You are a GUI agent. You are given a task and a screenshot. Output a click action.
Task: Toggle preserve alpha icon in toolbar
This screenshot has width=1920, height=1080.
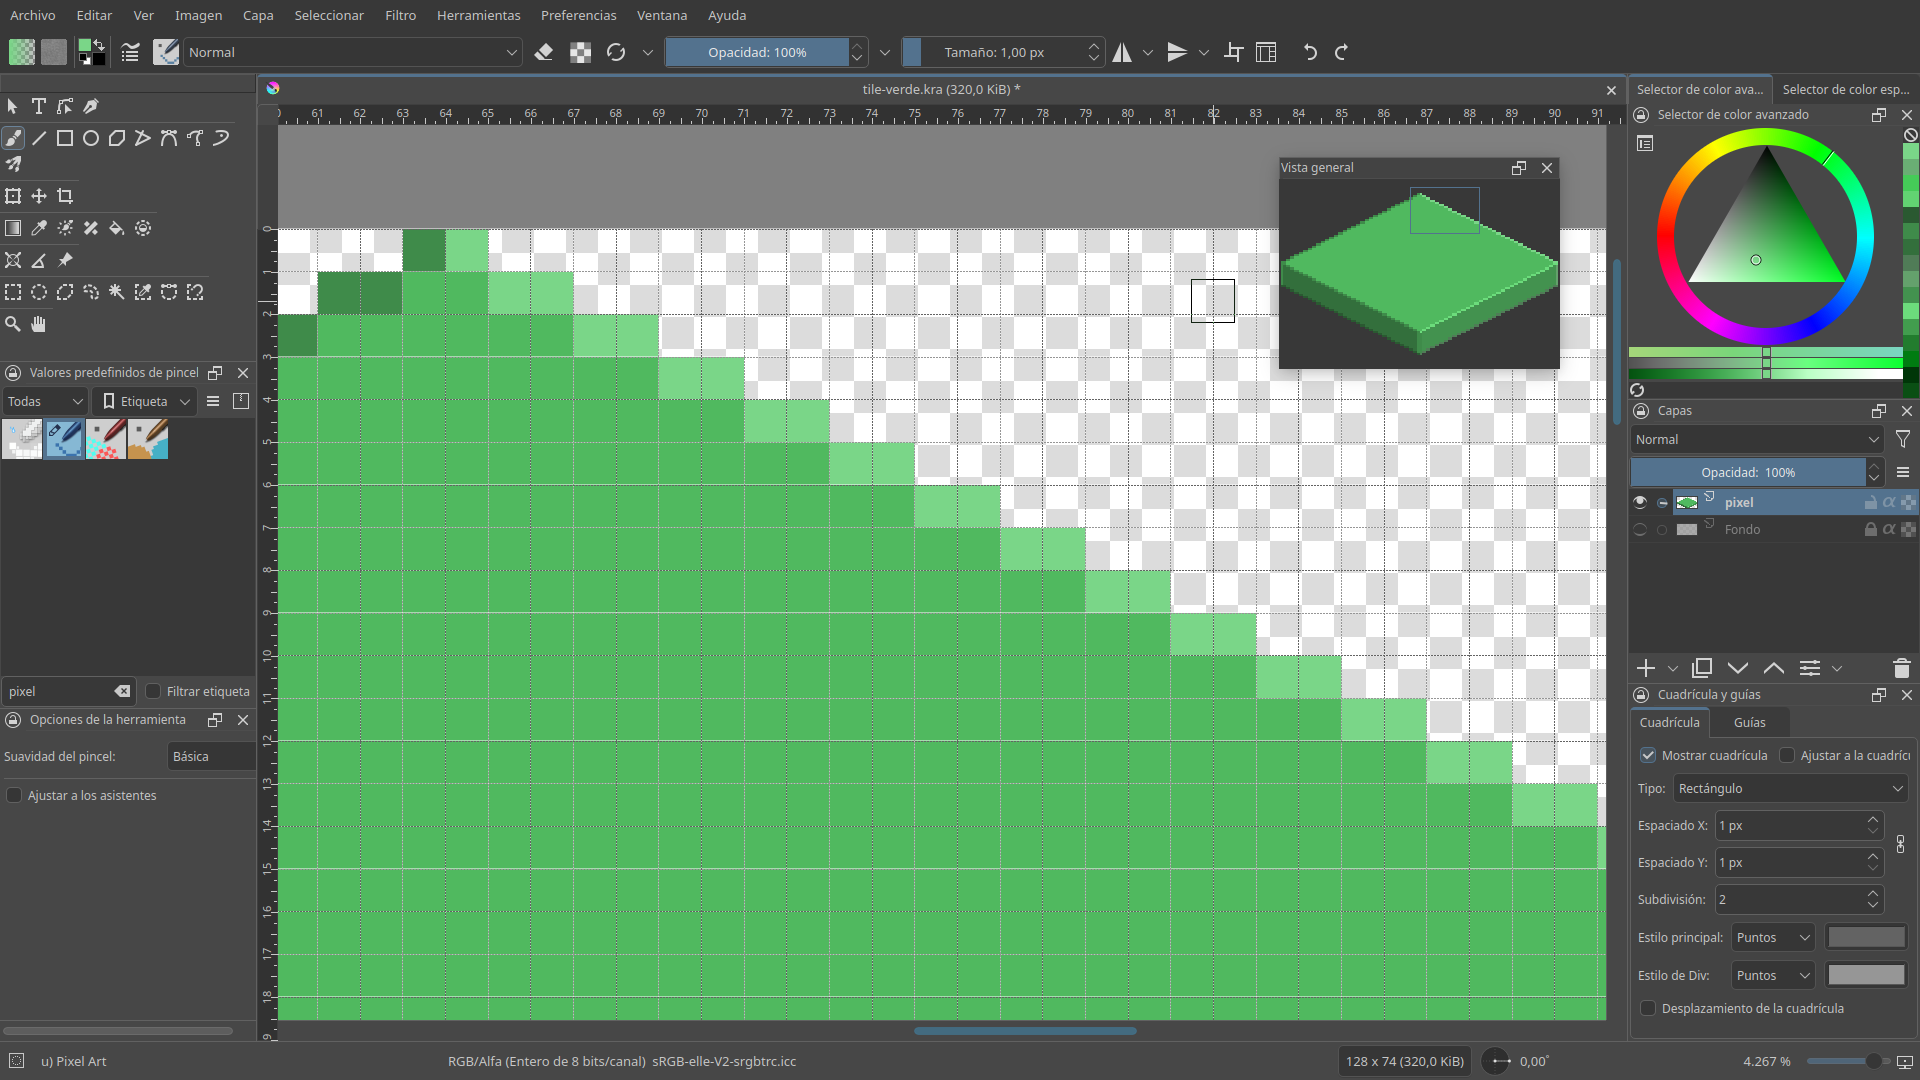pyautogui.click(x=580, y=52)
